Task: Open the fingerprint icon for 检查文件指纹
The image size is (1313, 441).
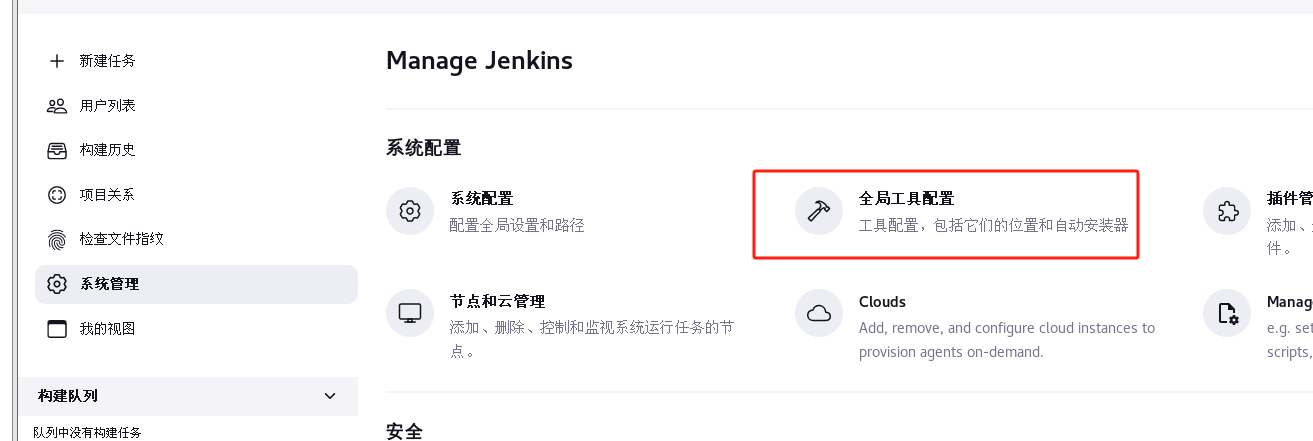Action: coord(57,239)
